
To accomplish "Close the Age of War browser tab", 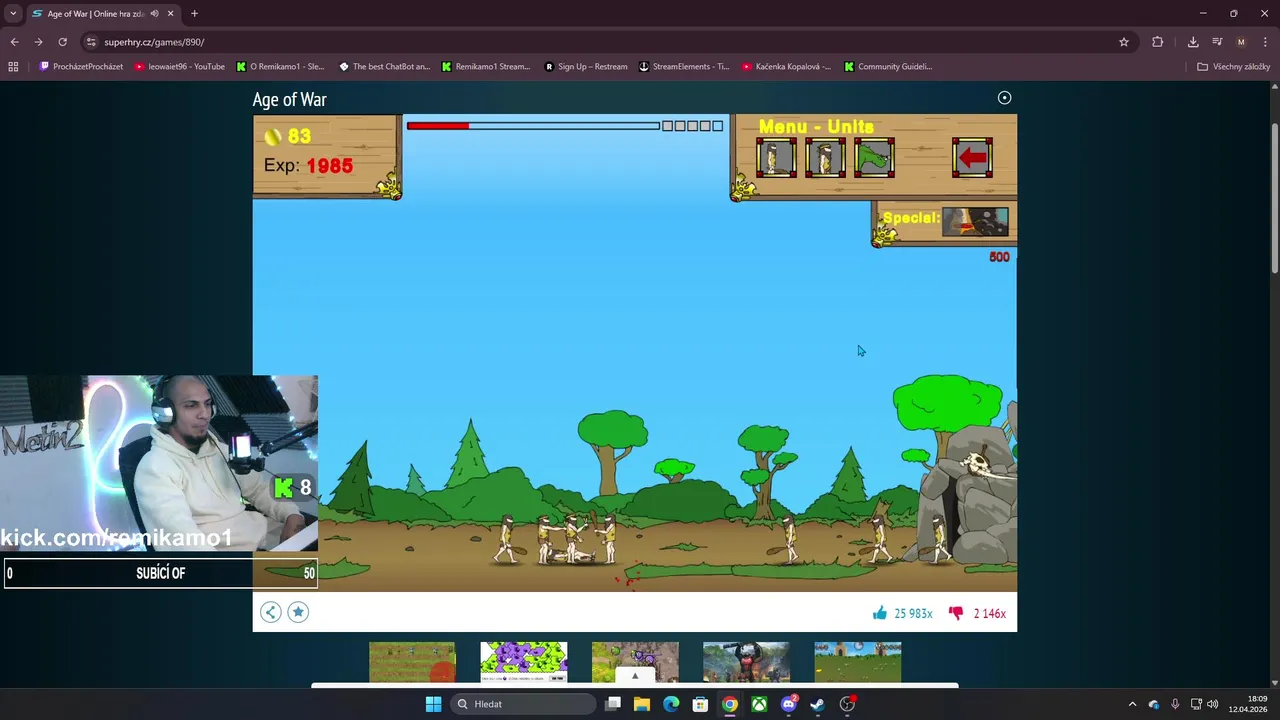I will pyautogui.click(x=171, y=14).
